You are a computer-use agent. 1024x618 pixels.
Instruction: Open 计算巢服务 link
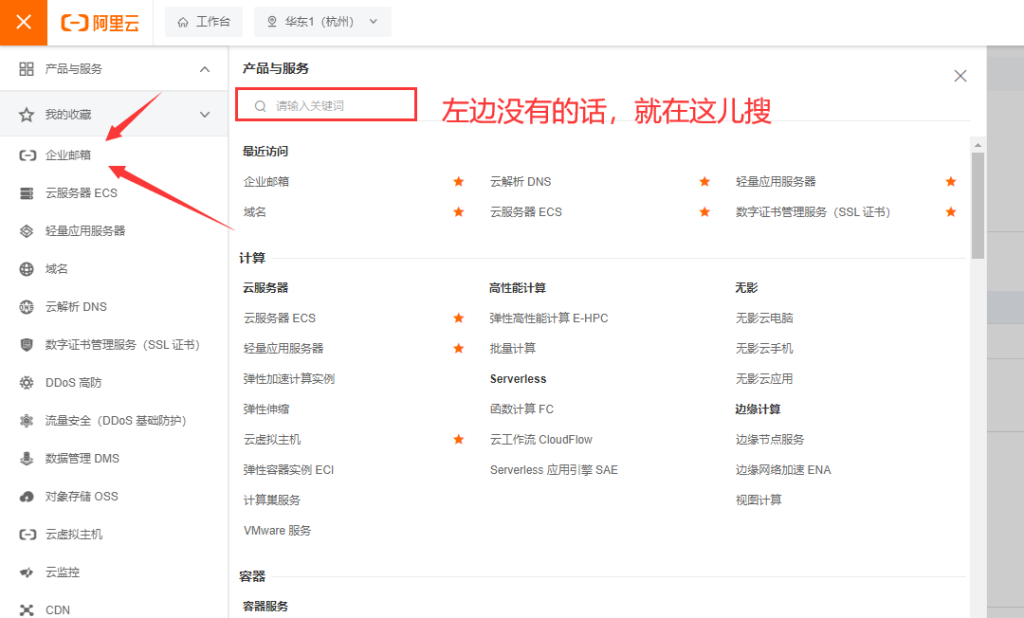point(272,500)
